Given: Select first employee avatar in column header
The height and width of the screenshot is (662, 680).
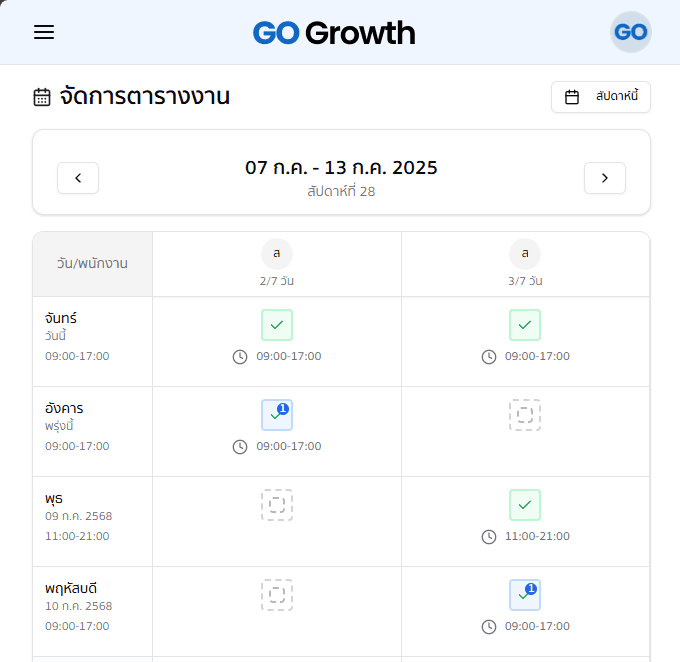Looking at the screenshot, I should point(277,254).
